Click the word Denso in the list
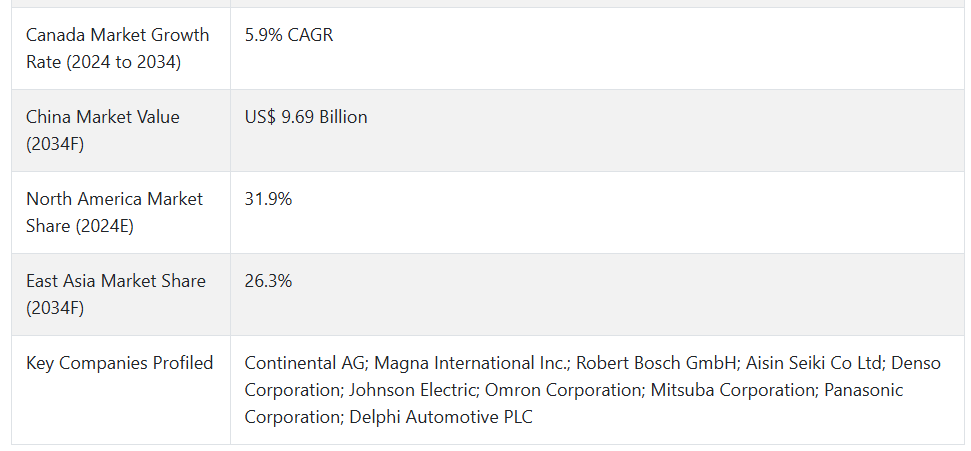Viewport: 971px width, 451px height. coord(916,363)
